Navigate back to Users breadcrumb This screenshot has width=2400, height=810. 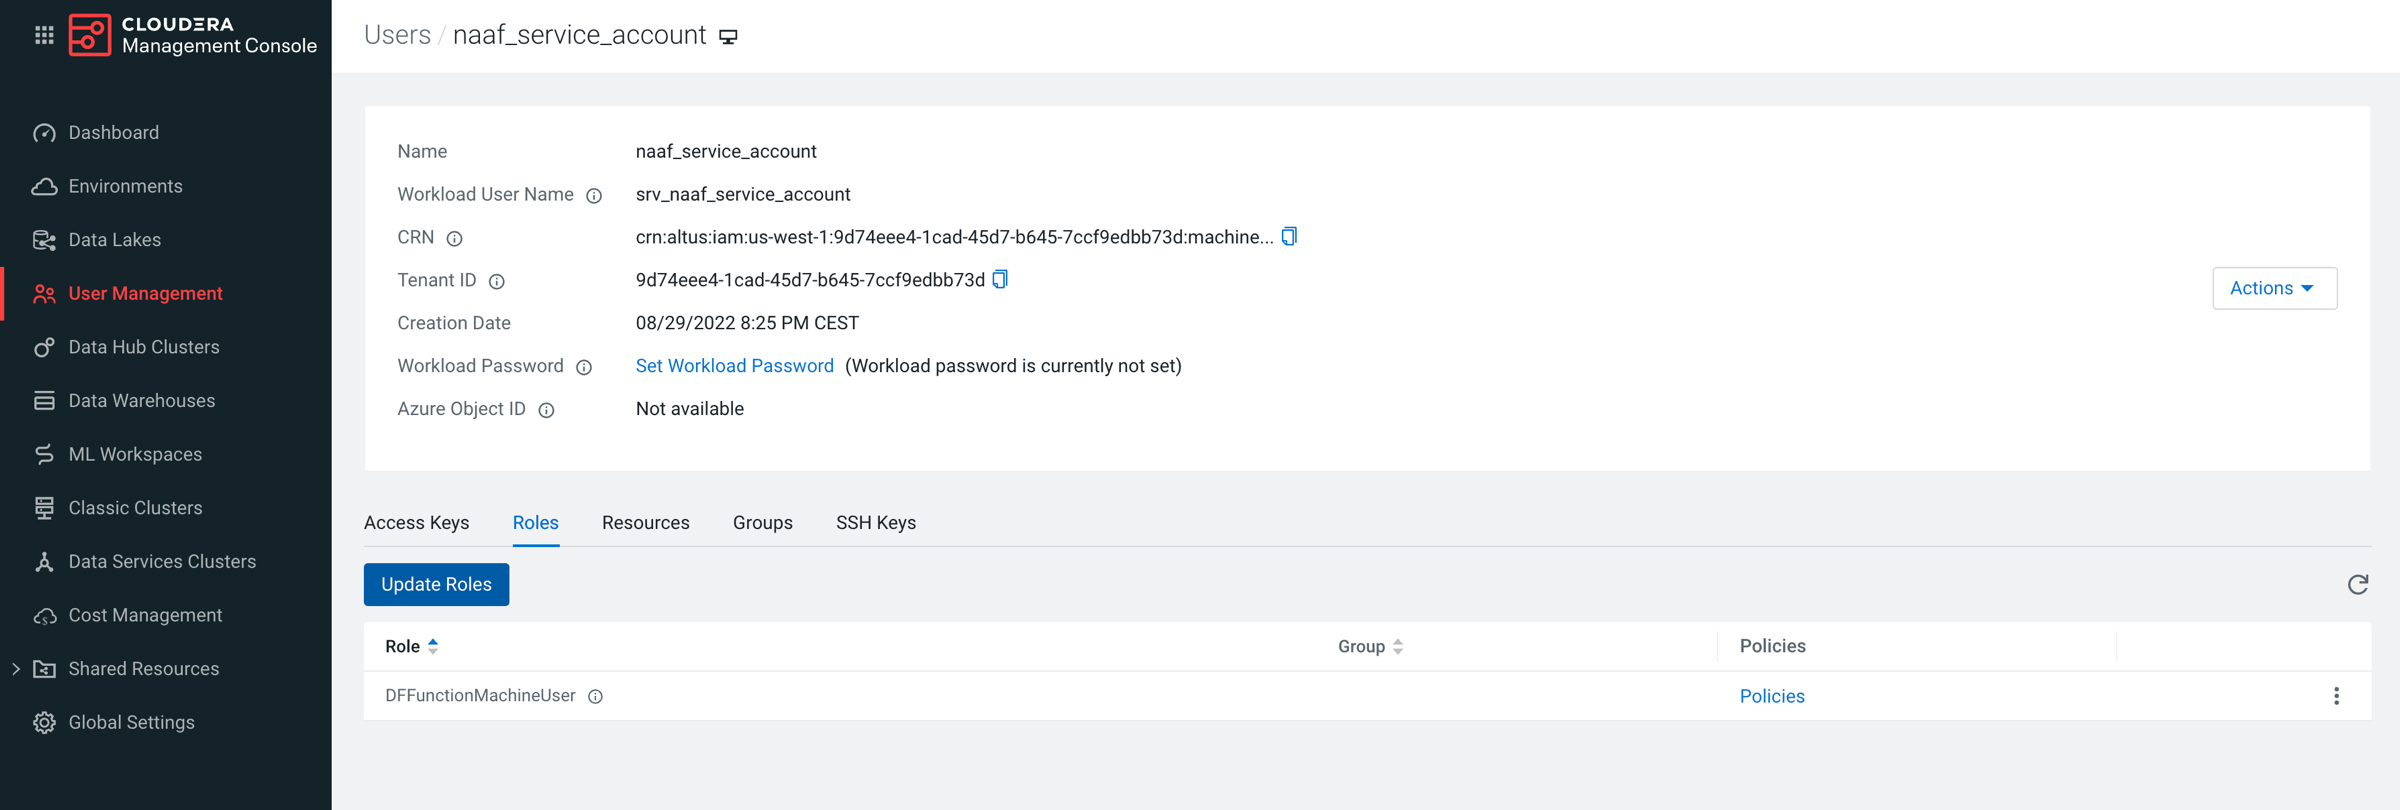coord(397,35)
